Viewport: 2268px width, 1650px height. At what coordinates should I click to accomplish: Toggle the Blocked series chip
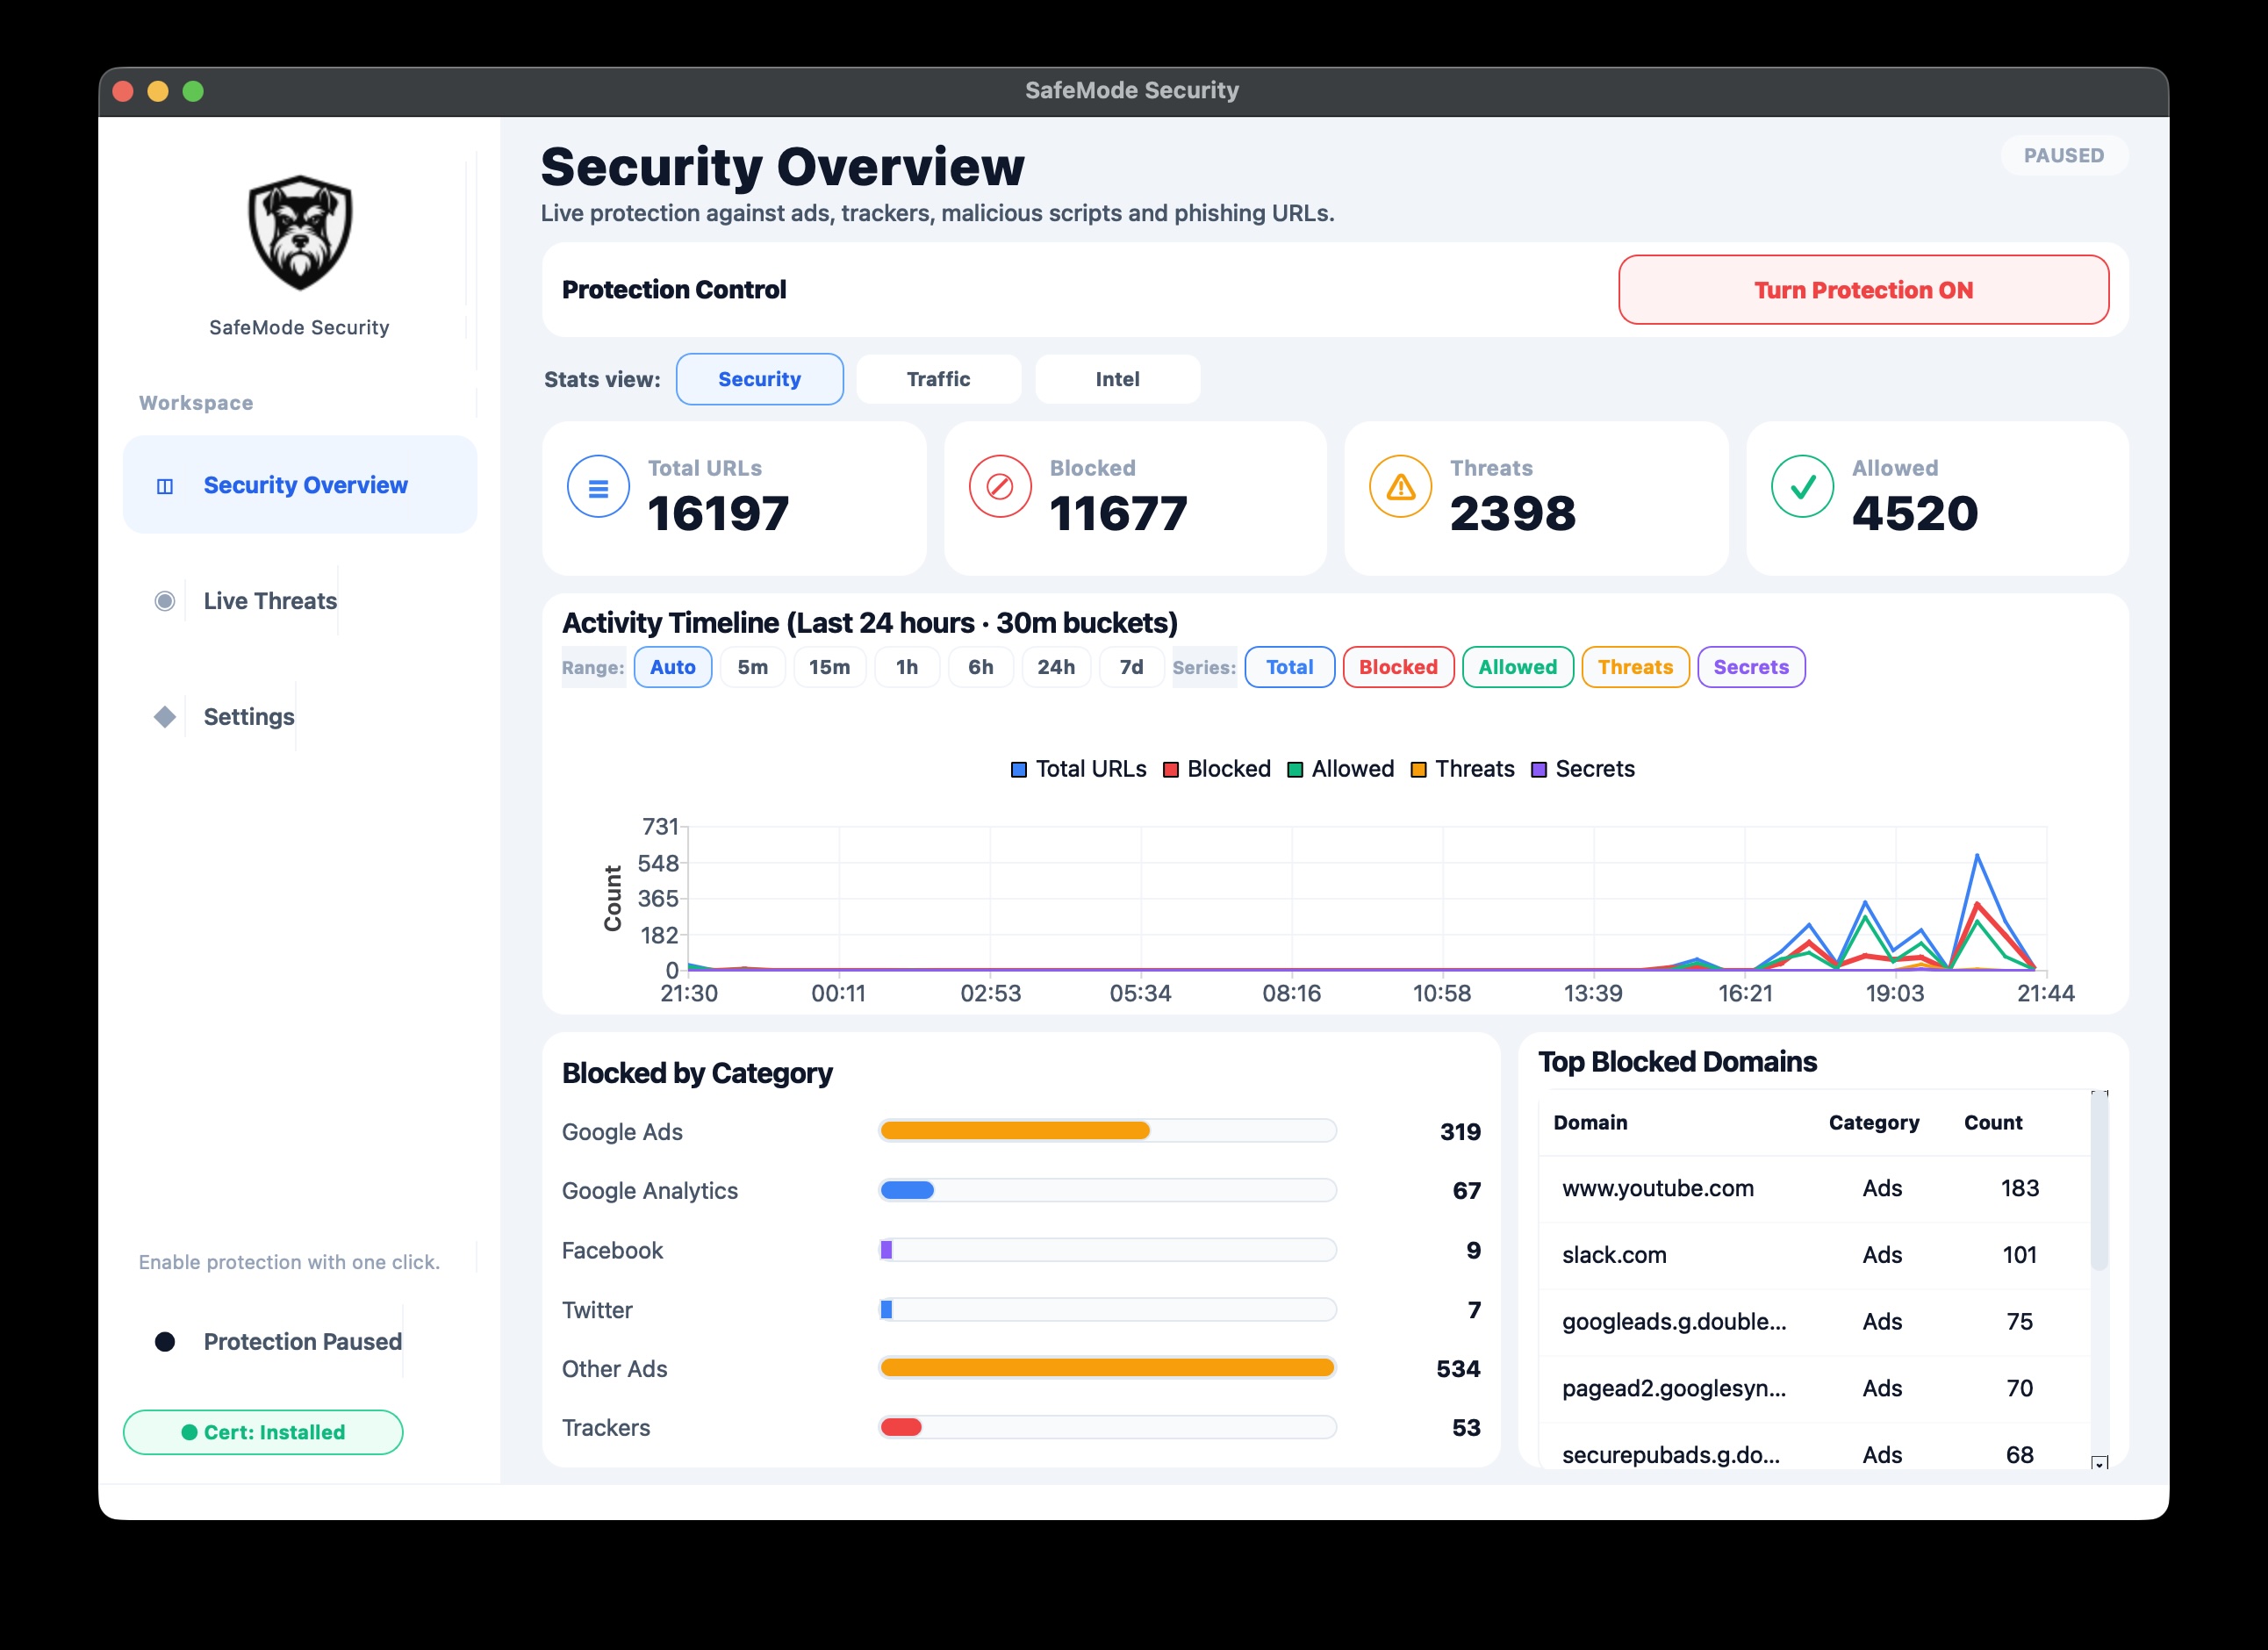point(1398,667)
